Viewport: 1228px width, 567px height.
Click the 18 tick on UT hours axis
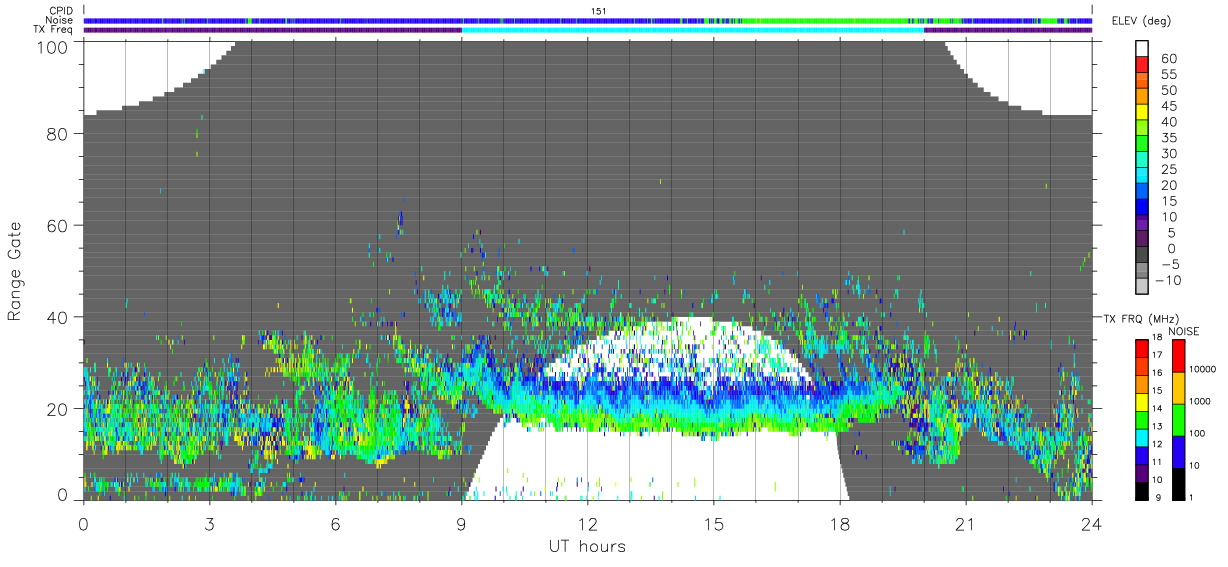[x=840, y=523]
